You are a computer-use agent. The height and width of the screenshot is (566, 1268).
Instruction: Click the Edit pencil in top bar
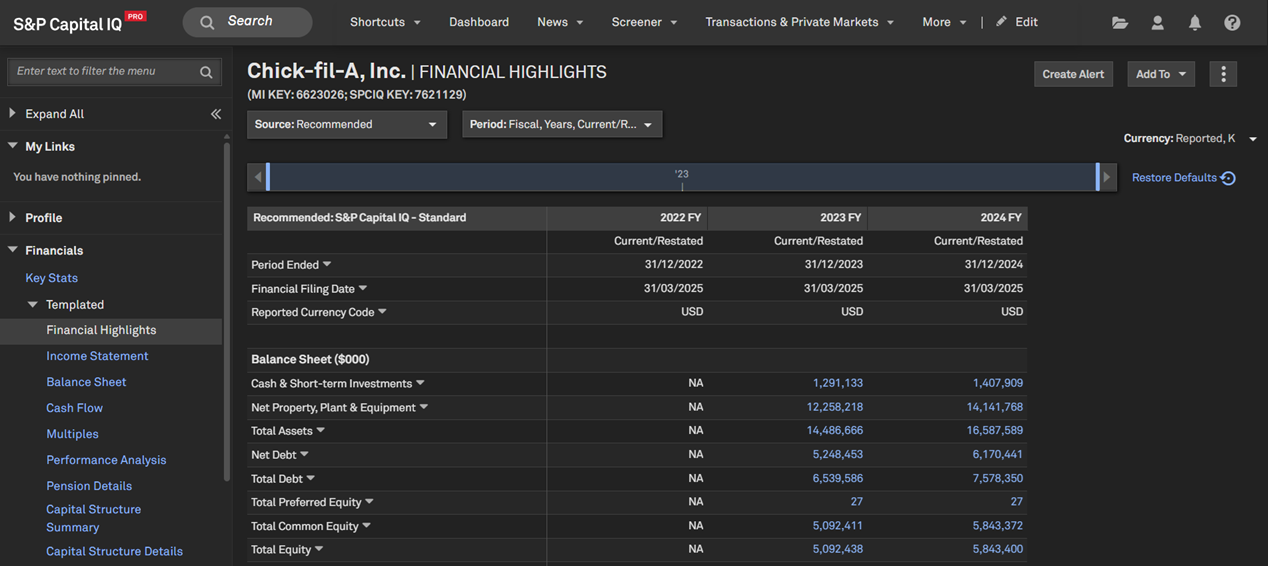coord(1001,22)
